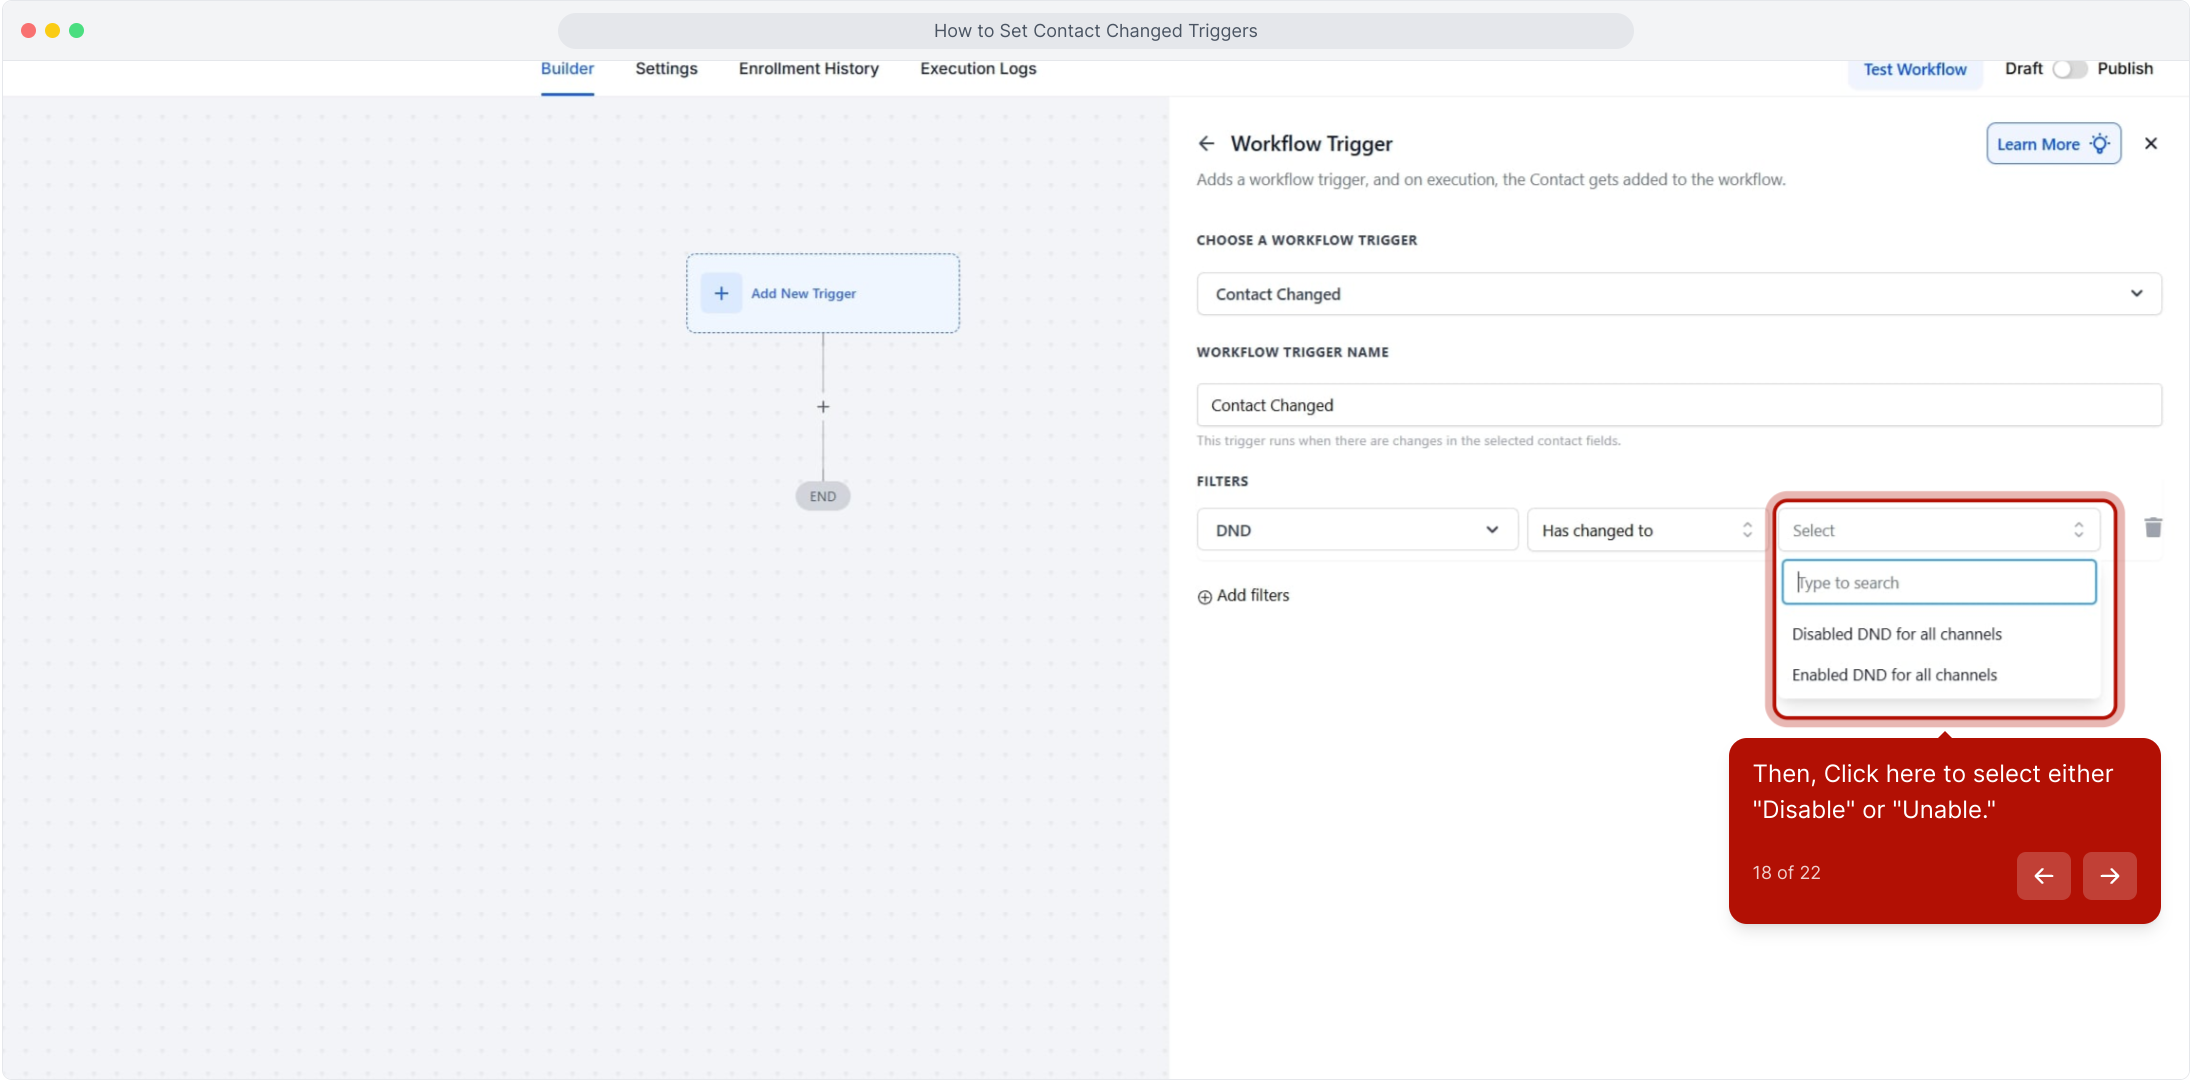Close the Workflow Trigger panel
The width and height of the screenshot is (2192, 1080).
point(2151,144)
